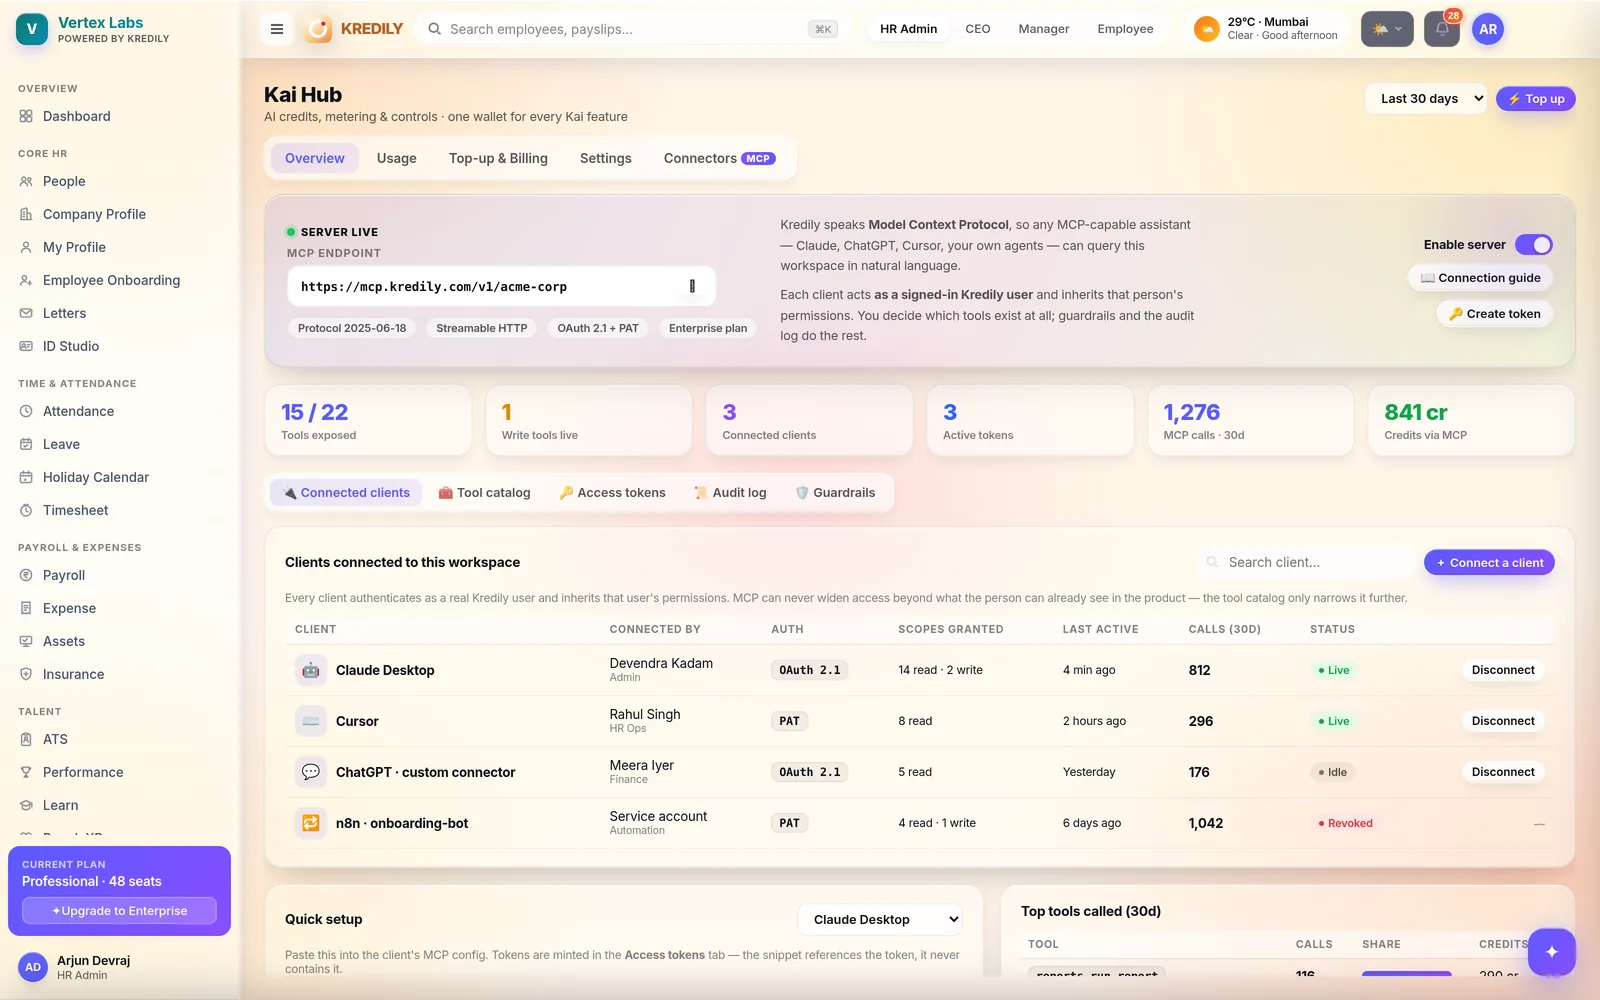
Task: Switch to Tool catalog sub-tab
Action: tap(484, 492)
